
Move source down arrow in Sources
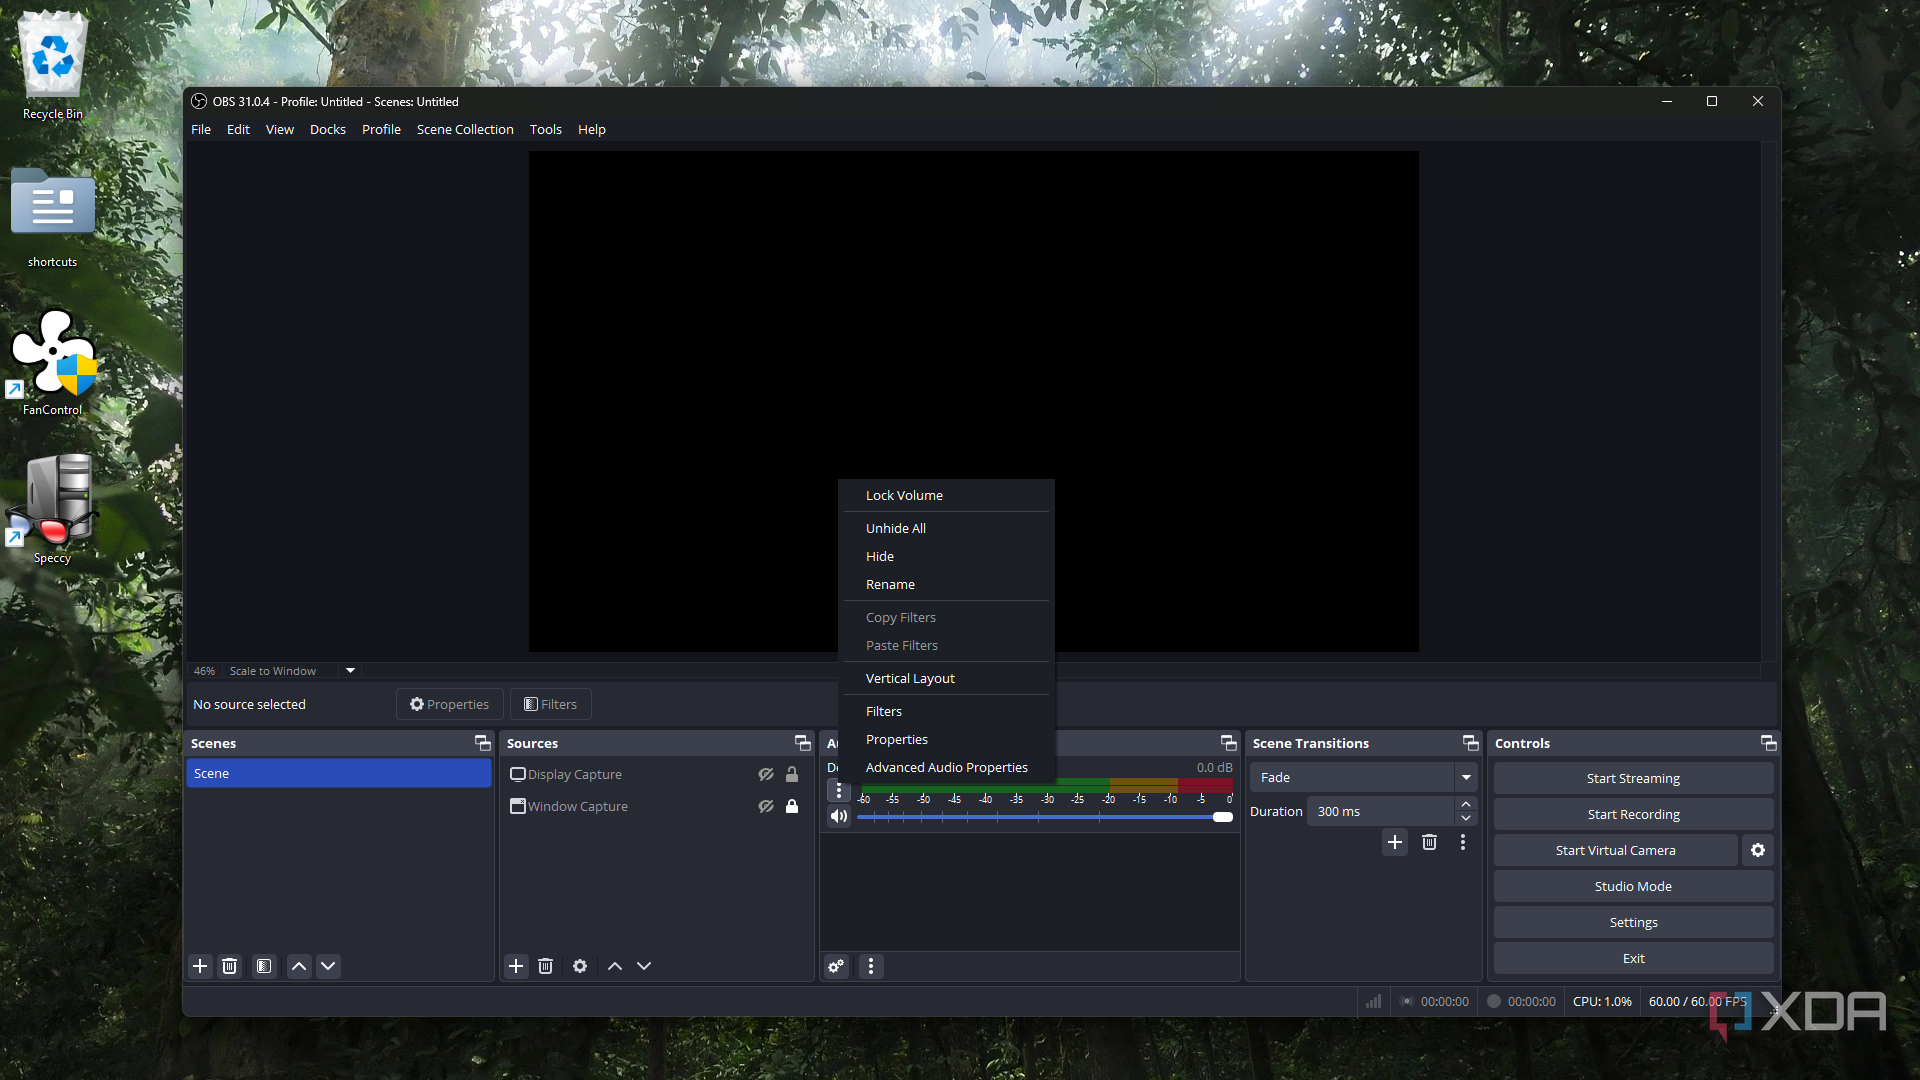(x=644, y=966)
